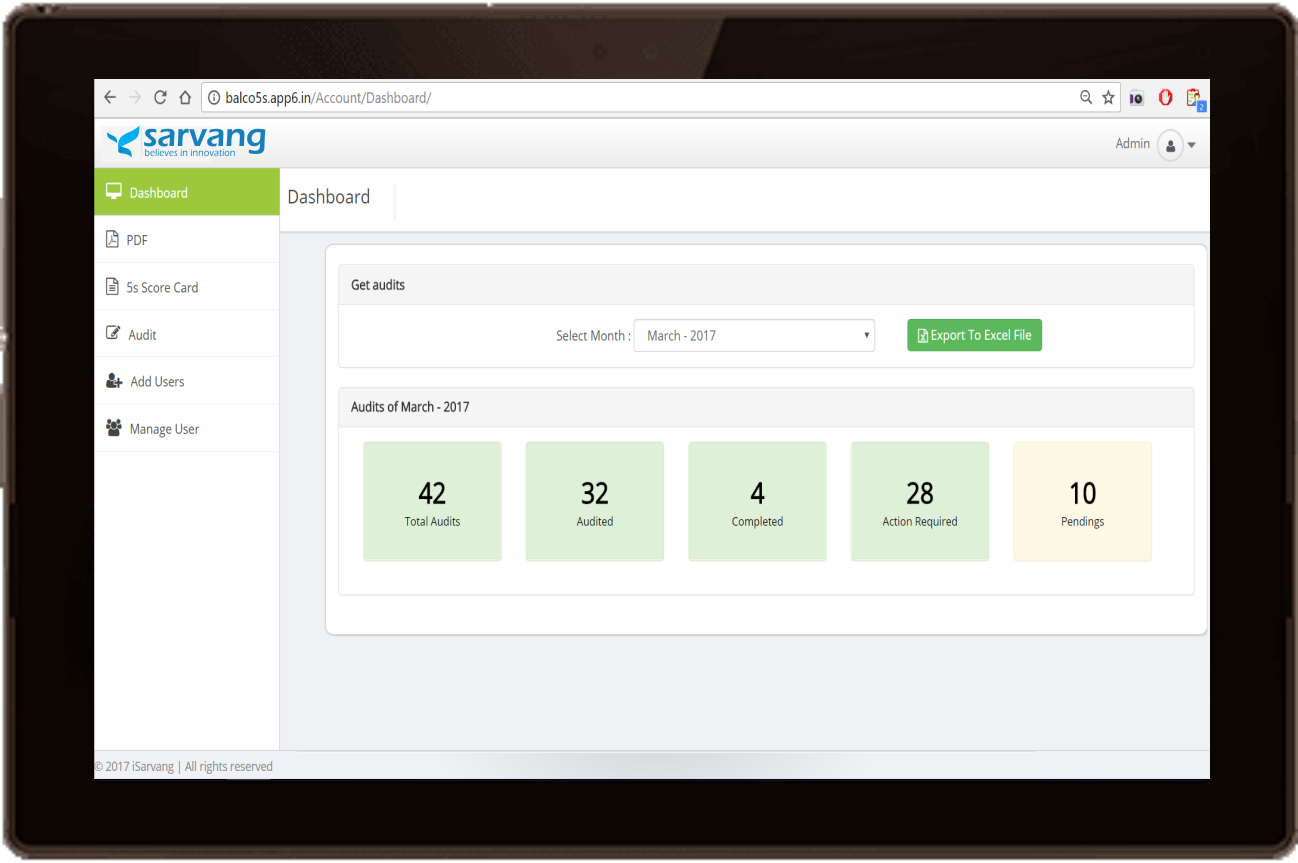Open the Select Month dropdown

(x=754, y=335)
